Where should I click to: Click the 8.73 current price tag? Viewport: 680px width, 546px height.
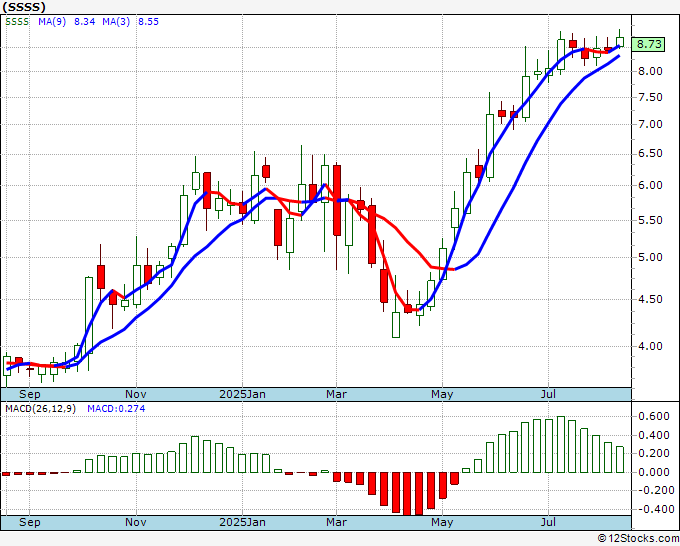tap(648, 44)
